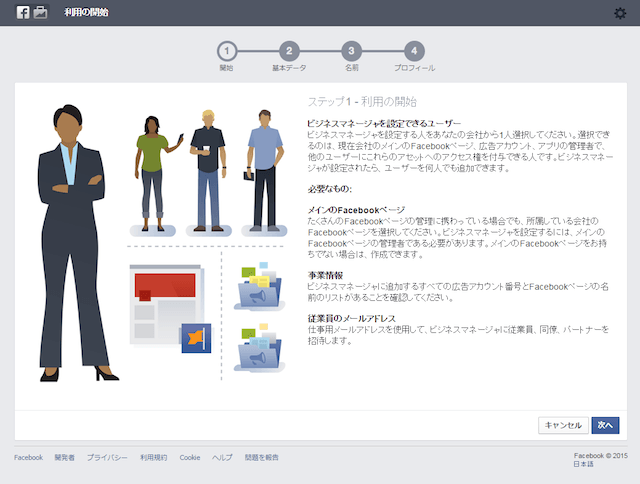Screen dimensions: 640x484
Task: Click the プロフィール step label
Action: coord(414,68)
